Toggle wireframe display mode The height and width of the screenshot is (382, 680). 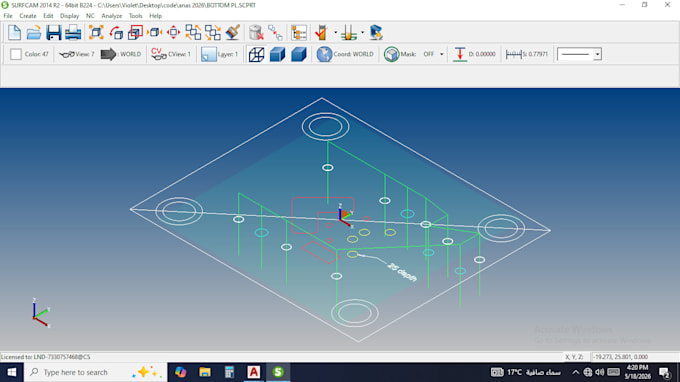[x=256, y=54]
